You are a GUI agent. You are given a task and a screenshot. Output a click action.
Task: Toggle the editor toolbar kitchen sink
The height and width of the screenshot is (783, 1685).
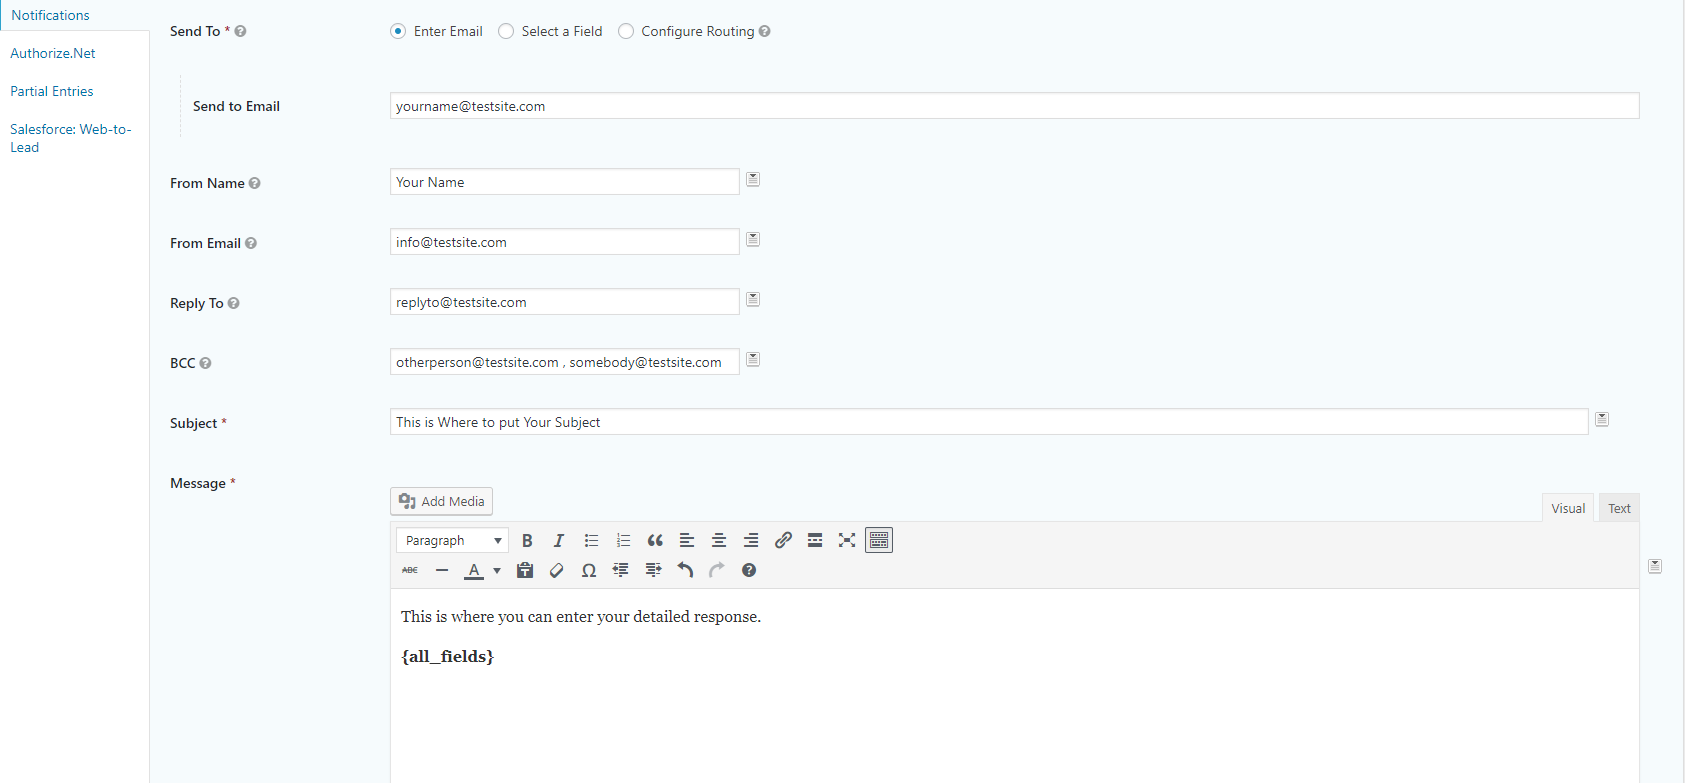click(879, 541)
